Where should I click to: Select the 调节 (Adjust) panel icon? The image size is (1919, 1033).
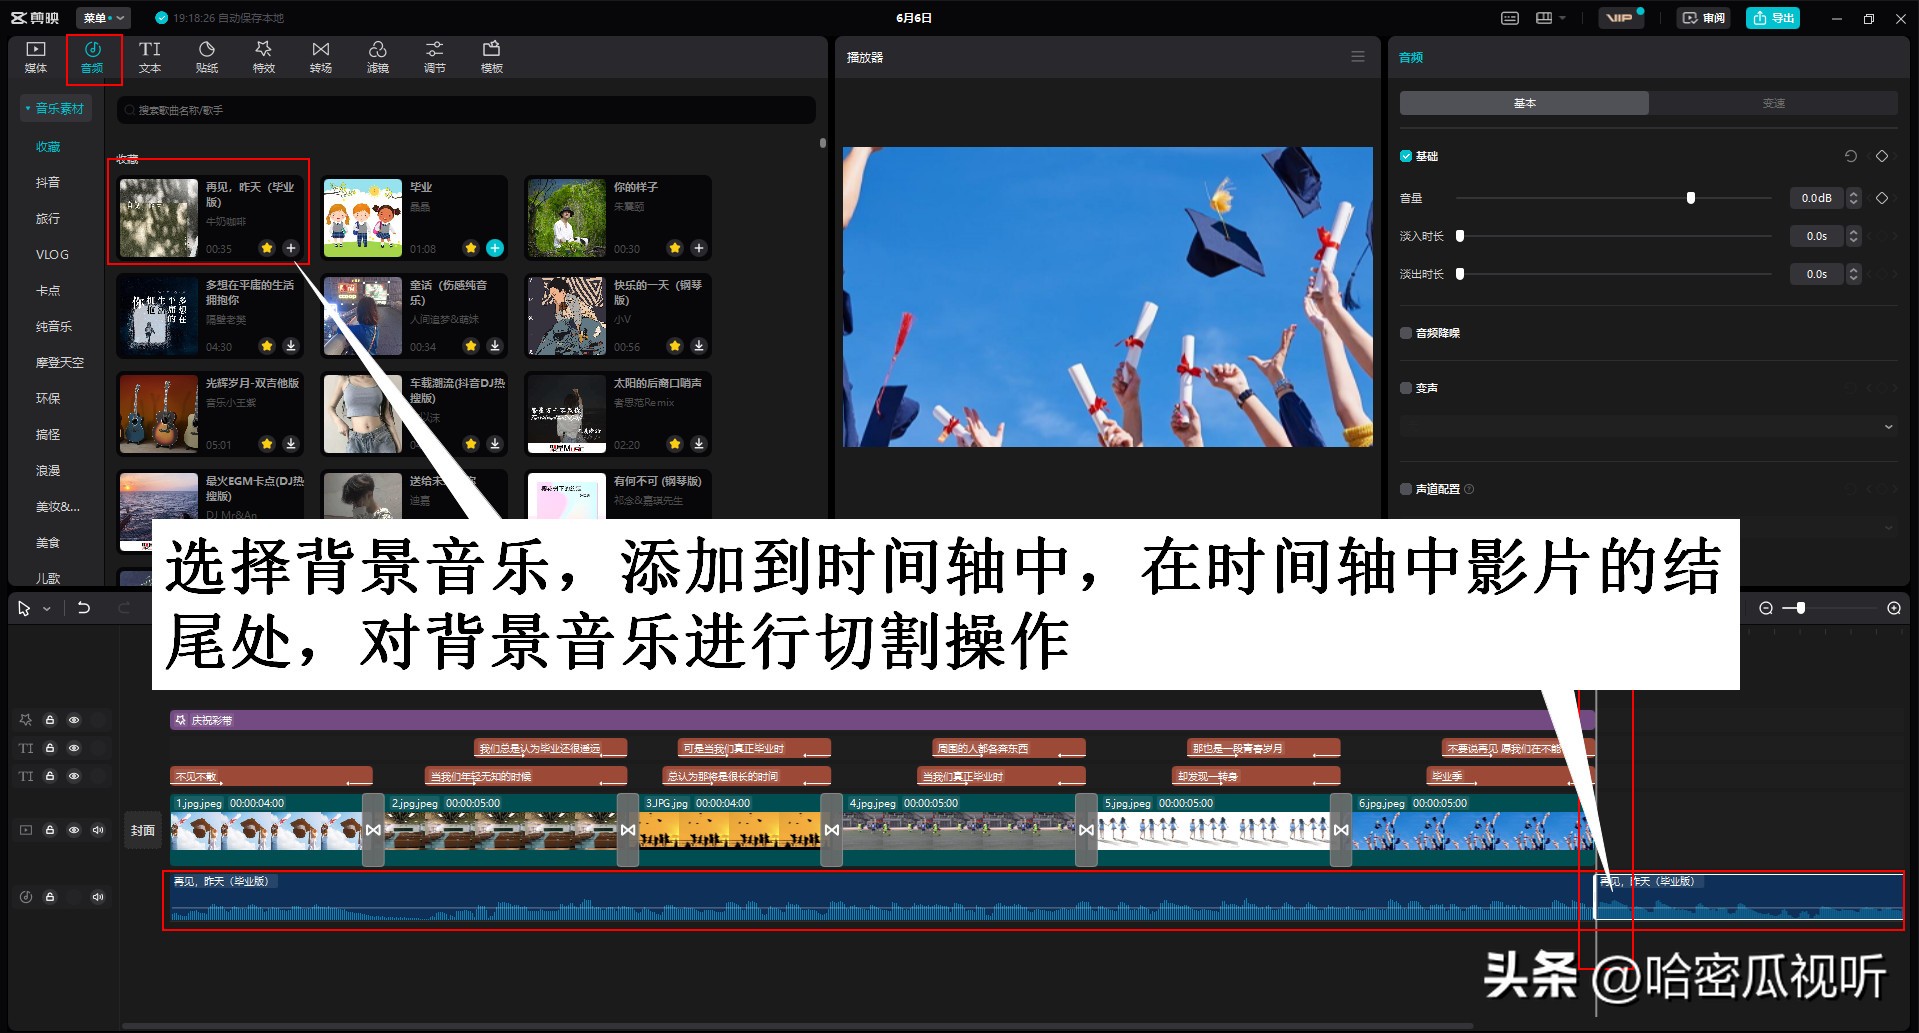434,55
